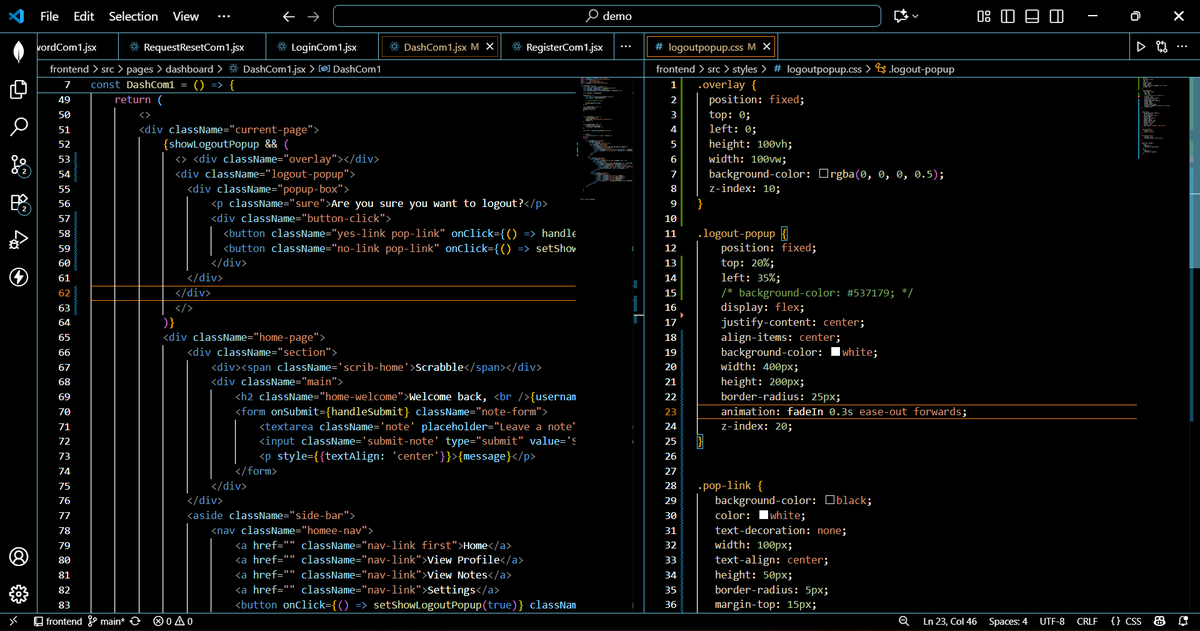
Task: Open the Run and Debug view
Action: tap(18, 240)
